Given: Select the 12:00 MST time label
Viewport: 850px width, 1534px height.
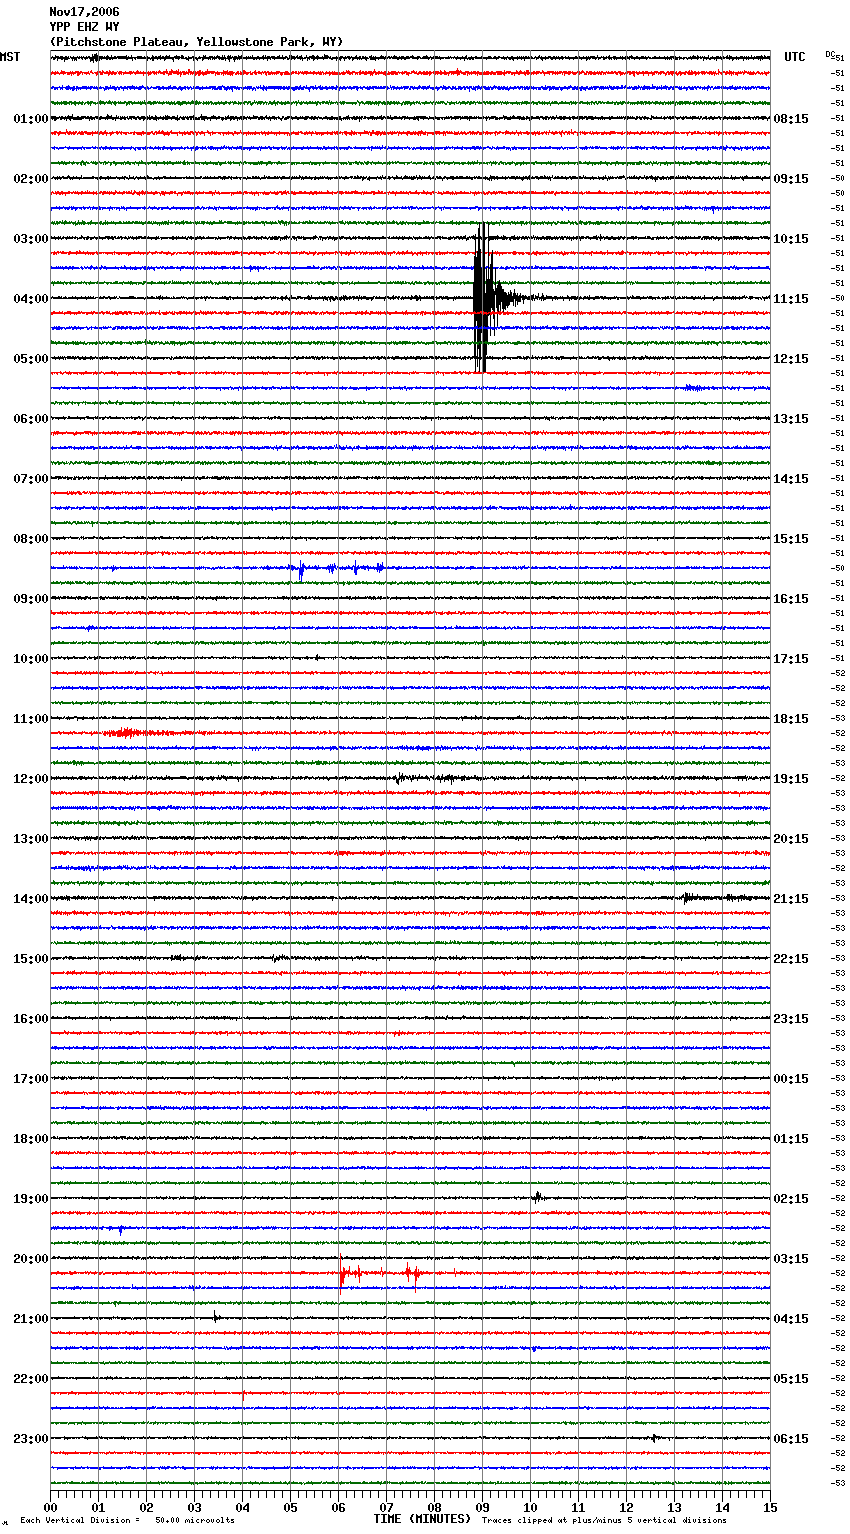Looking at the screenshot, I should (x=30, y=779).
